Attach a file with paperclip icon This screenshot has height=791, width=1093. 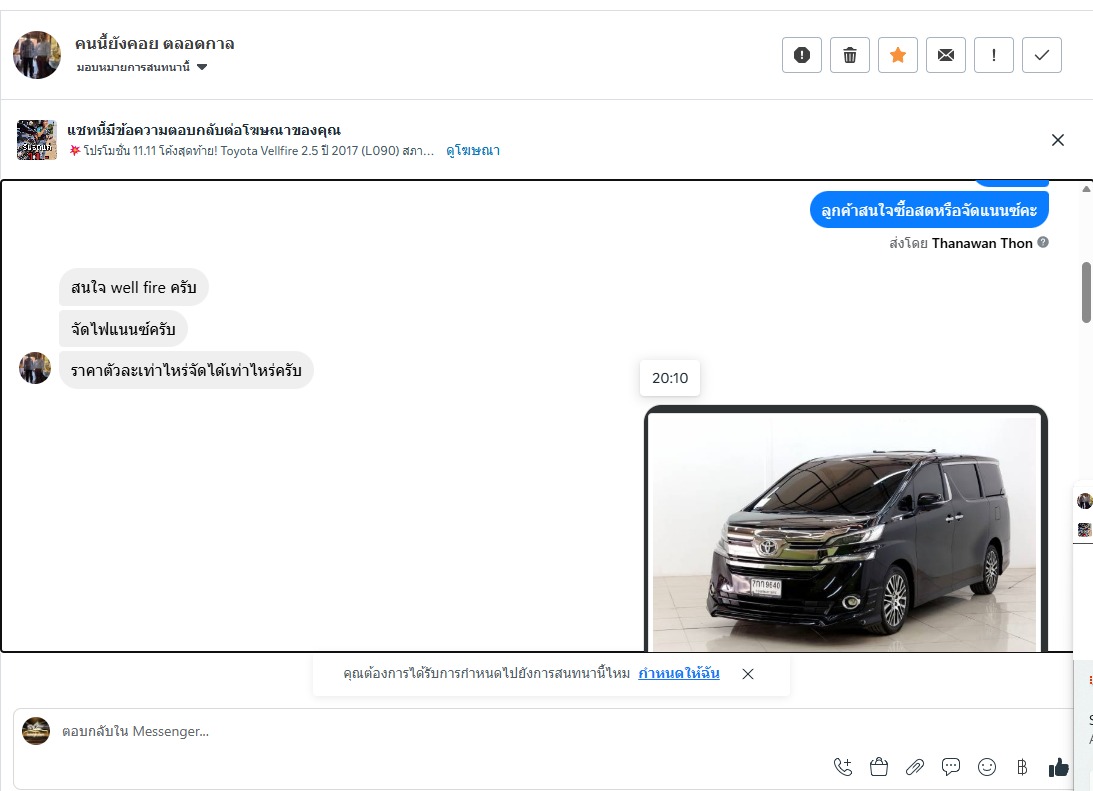pyautogui.click(x=915, y=767)
